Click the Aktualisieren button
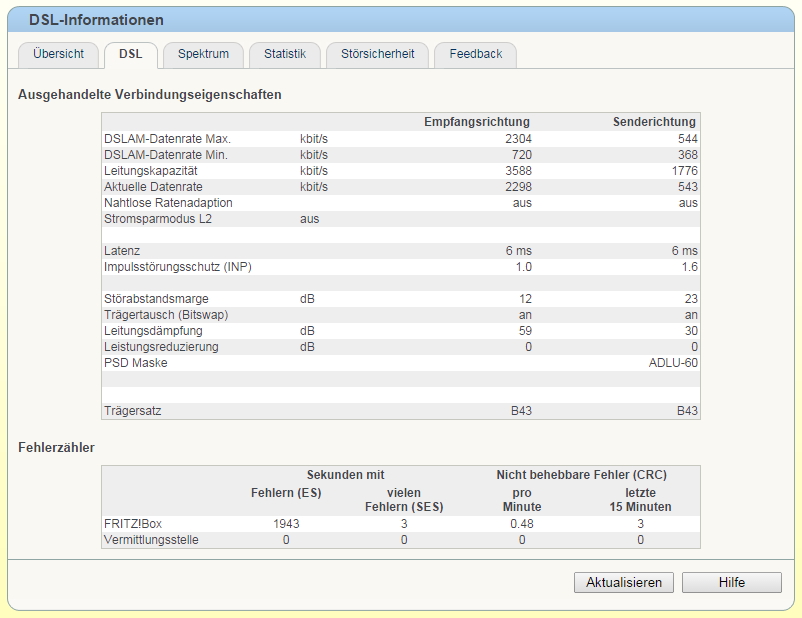802x618 pixels. [623, 582]
